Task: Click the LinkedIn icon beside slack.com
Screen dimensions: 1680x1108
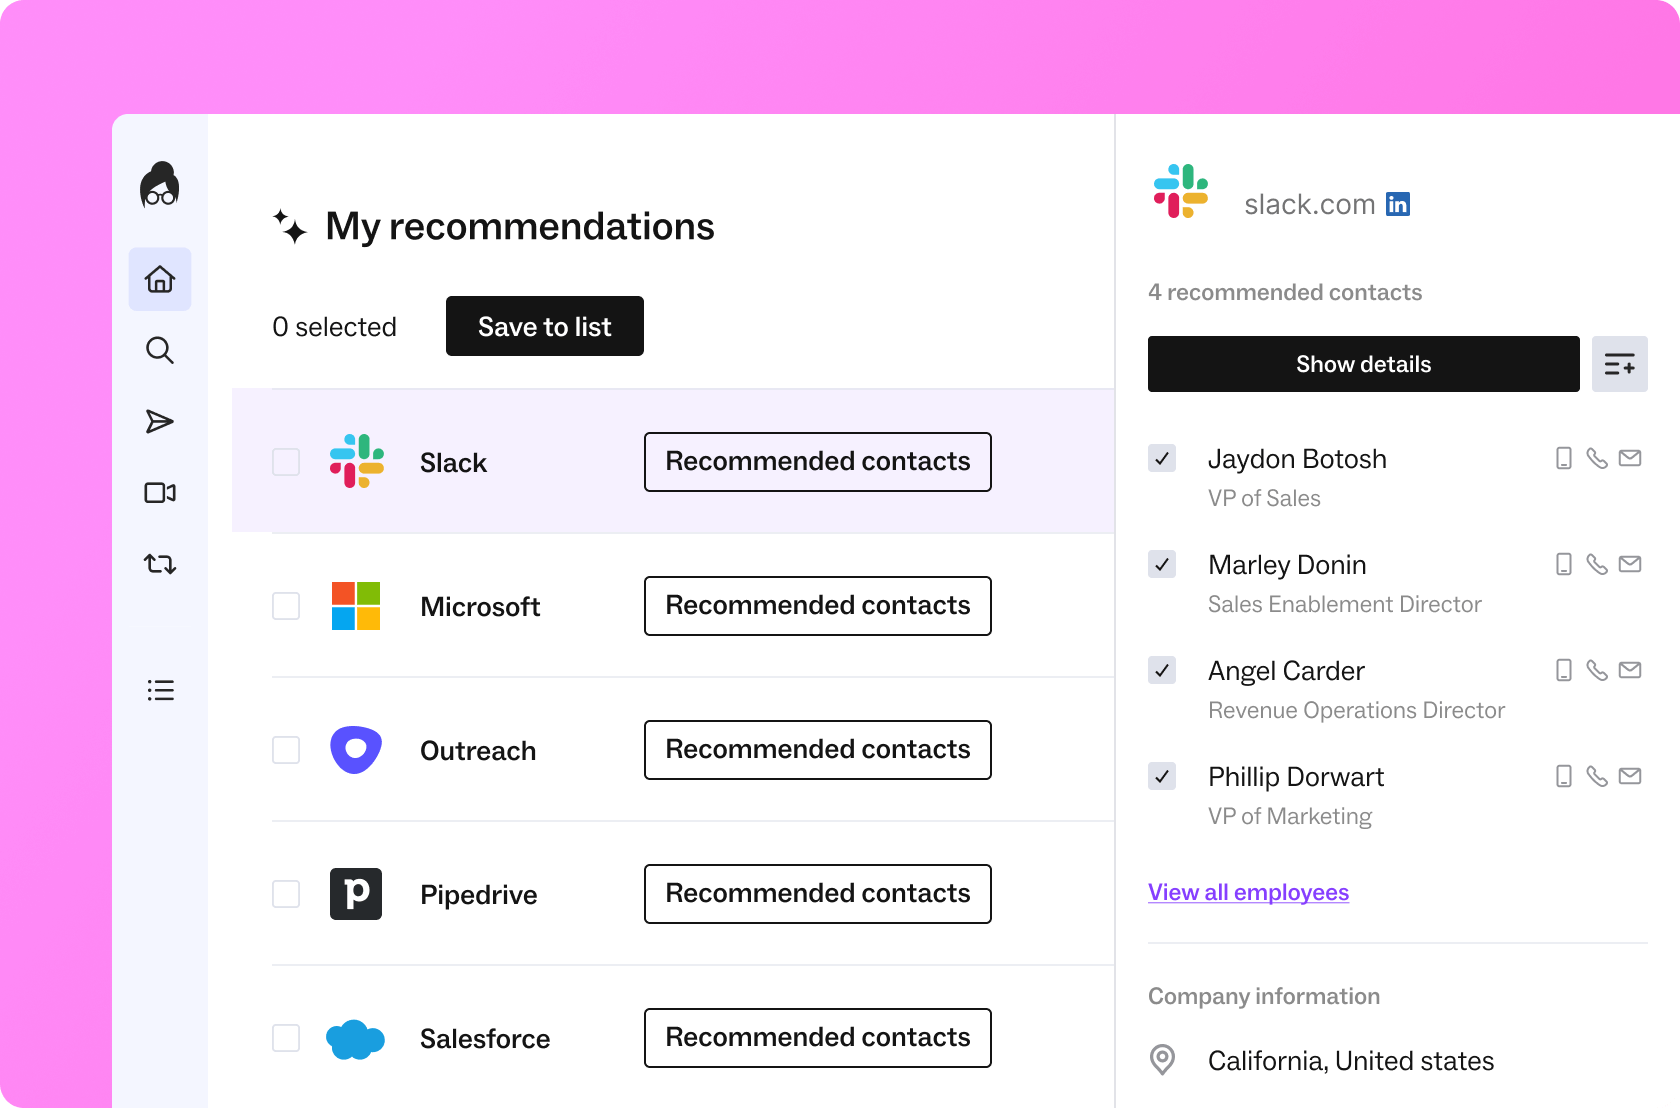Action: click(1398, 204)
